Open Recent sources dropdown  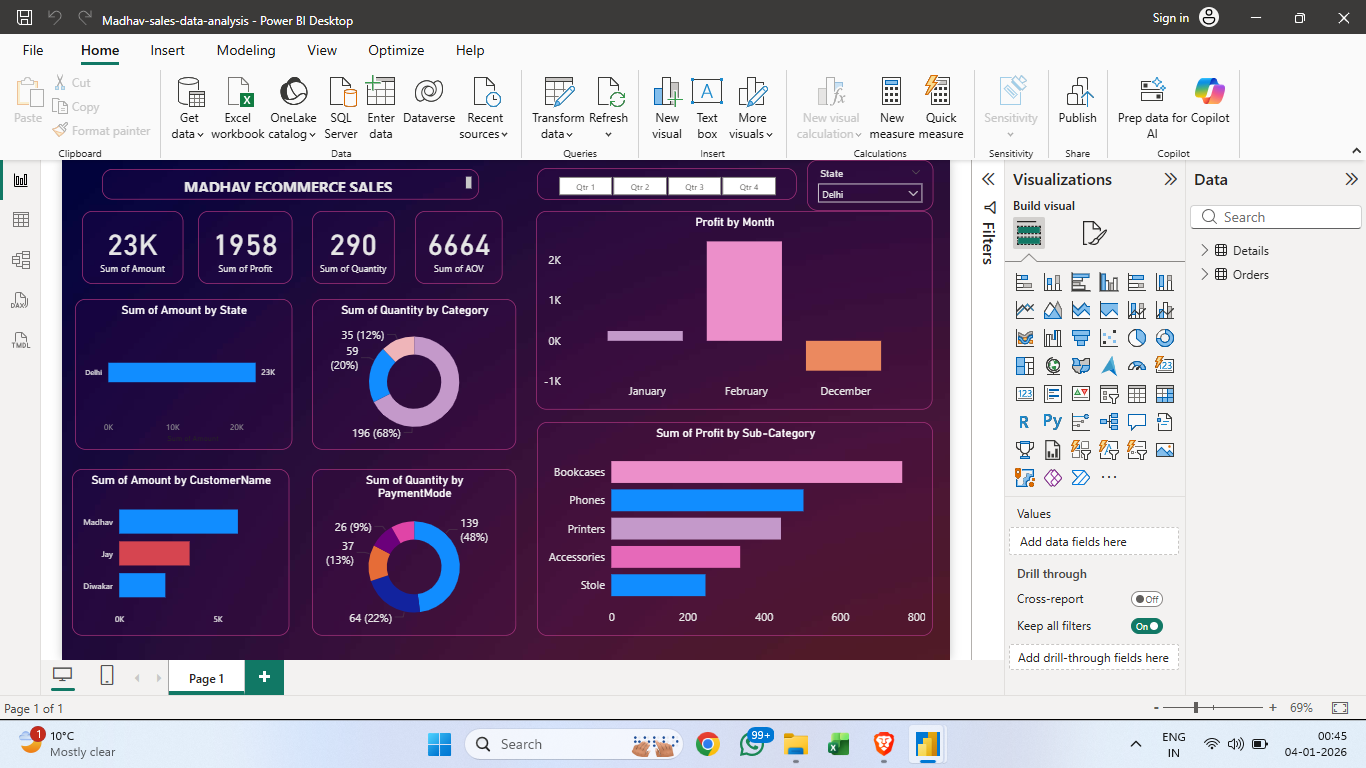pos(485,109)
